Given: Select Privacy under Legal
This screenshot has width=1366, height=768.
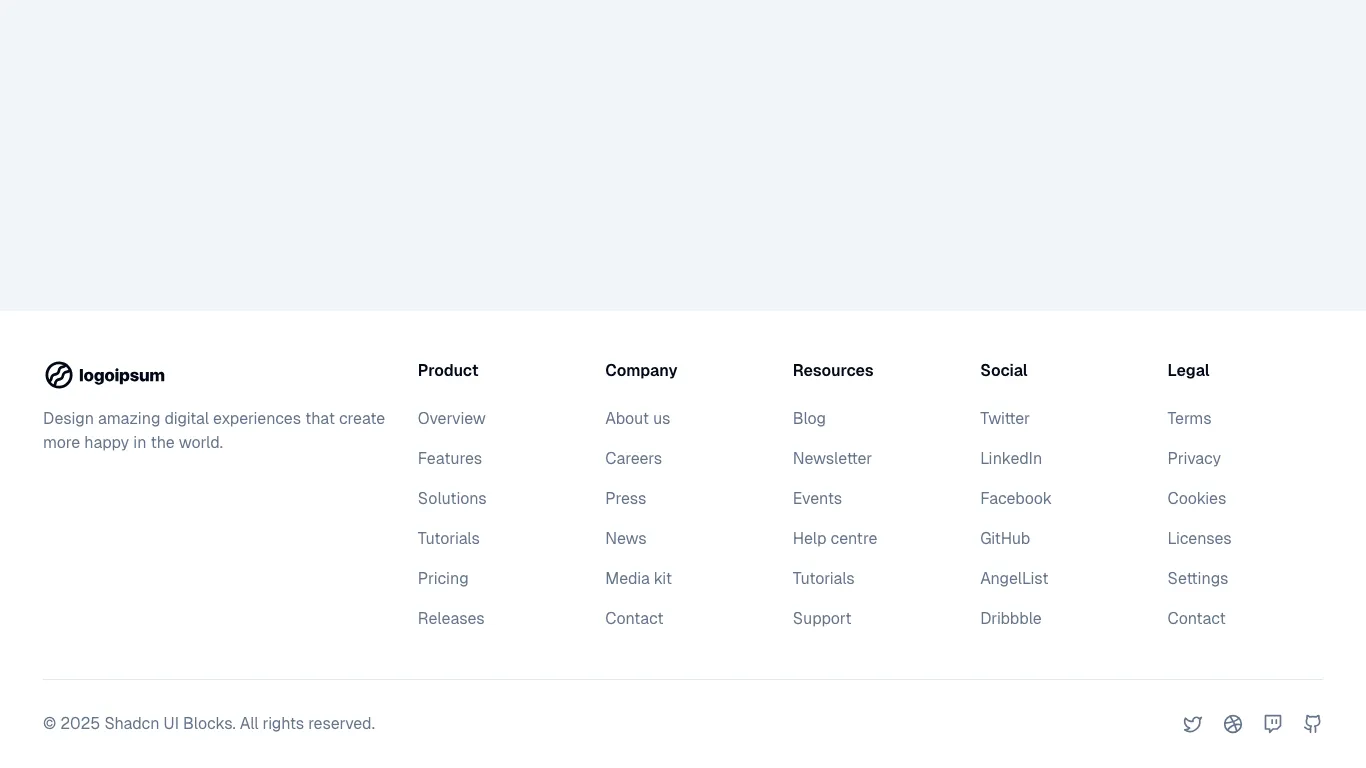Looking at the screenshot, I should pyautogui.click(x=1194, y=458).
